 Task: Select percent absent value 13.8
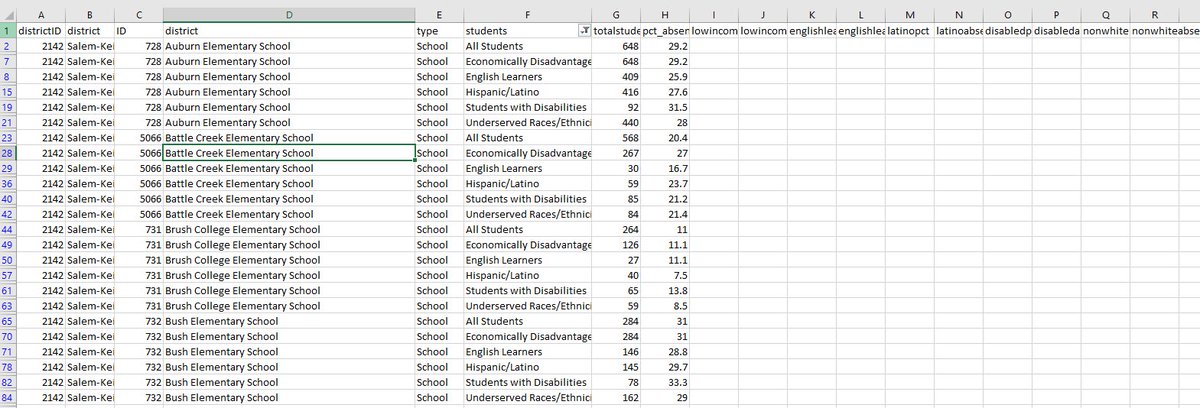point(665,291)
